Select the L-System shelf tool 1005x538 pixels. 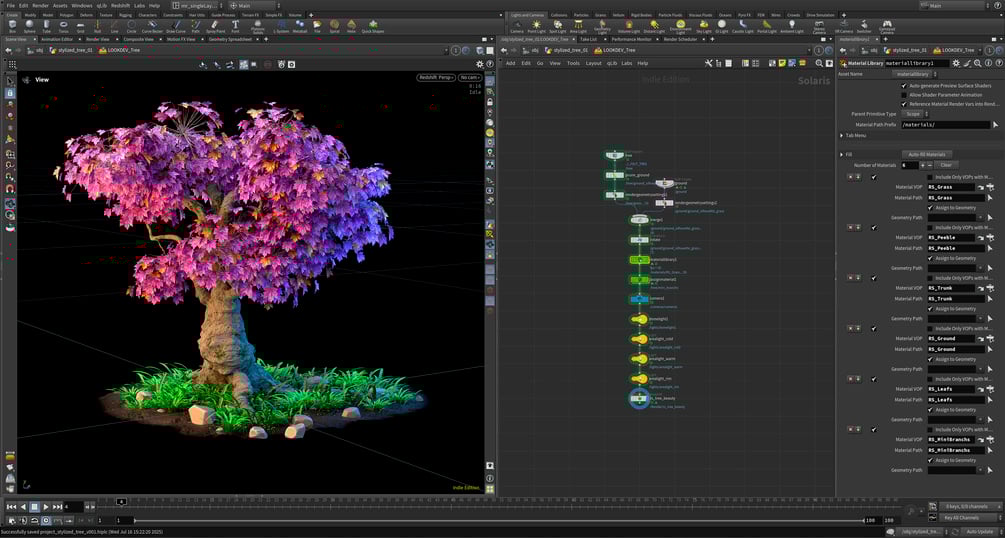pyautogui.click(x=281, y=26)
